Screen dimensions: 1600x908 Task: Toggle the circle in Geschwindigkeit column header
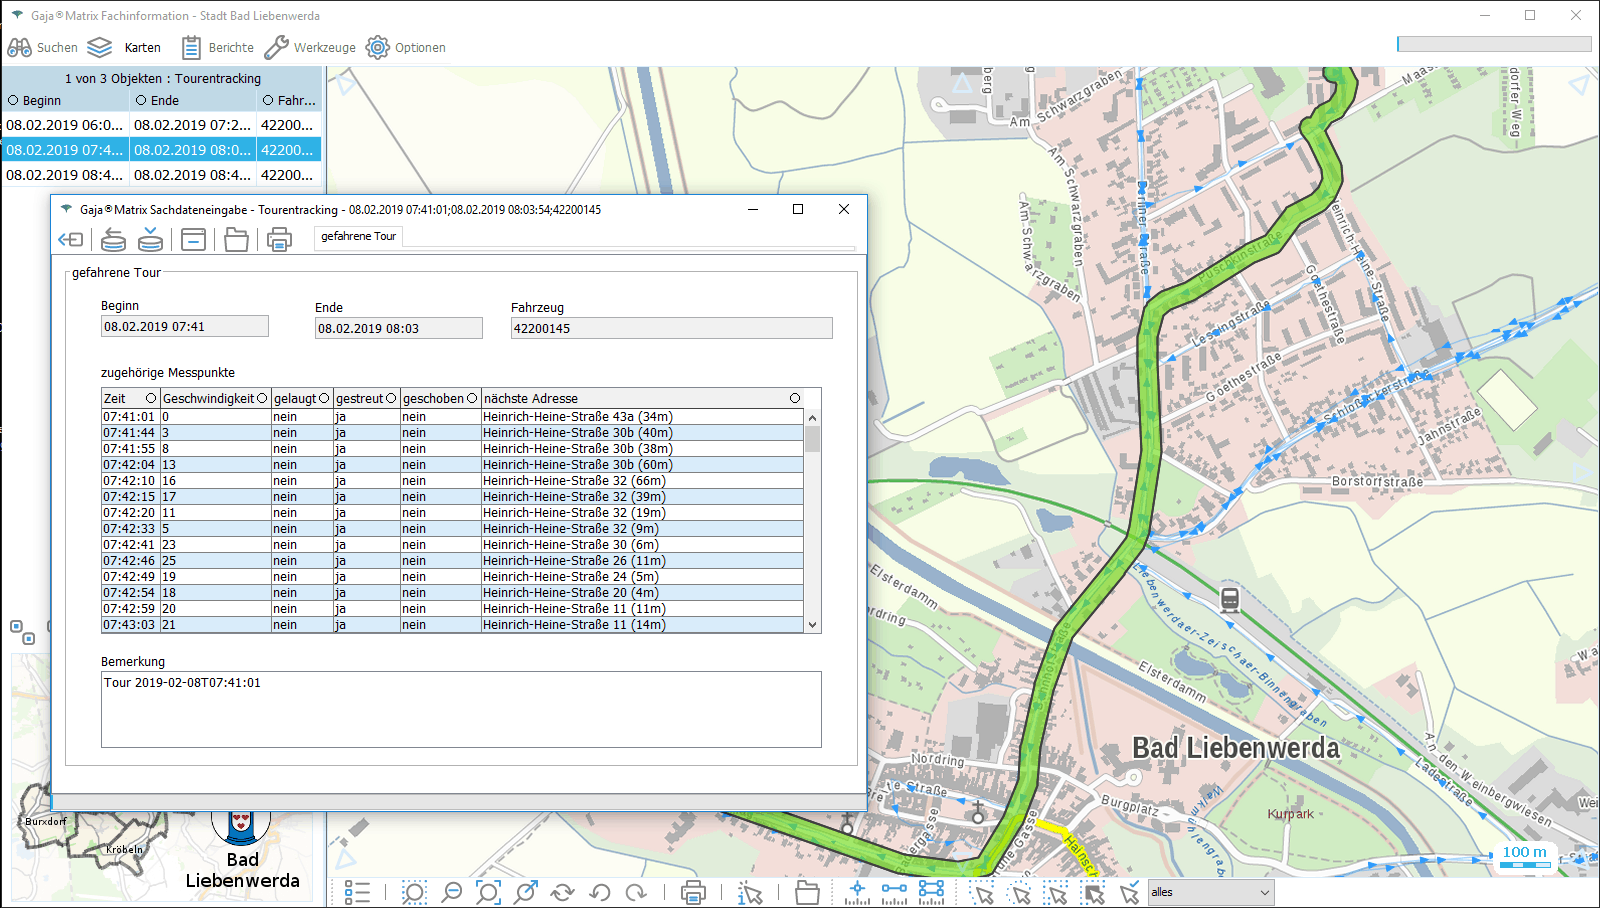tap(262, 398)
